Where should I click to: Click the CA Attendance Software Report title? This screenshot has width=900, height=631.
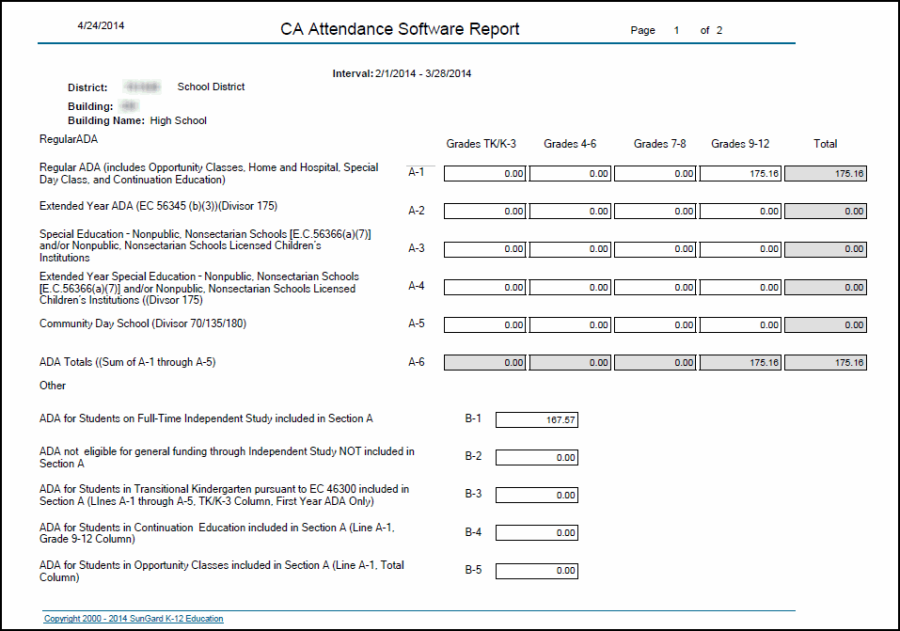(400, 29)
